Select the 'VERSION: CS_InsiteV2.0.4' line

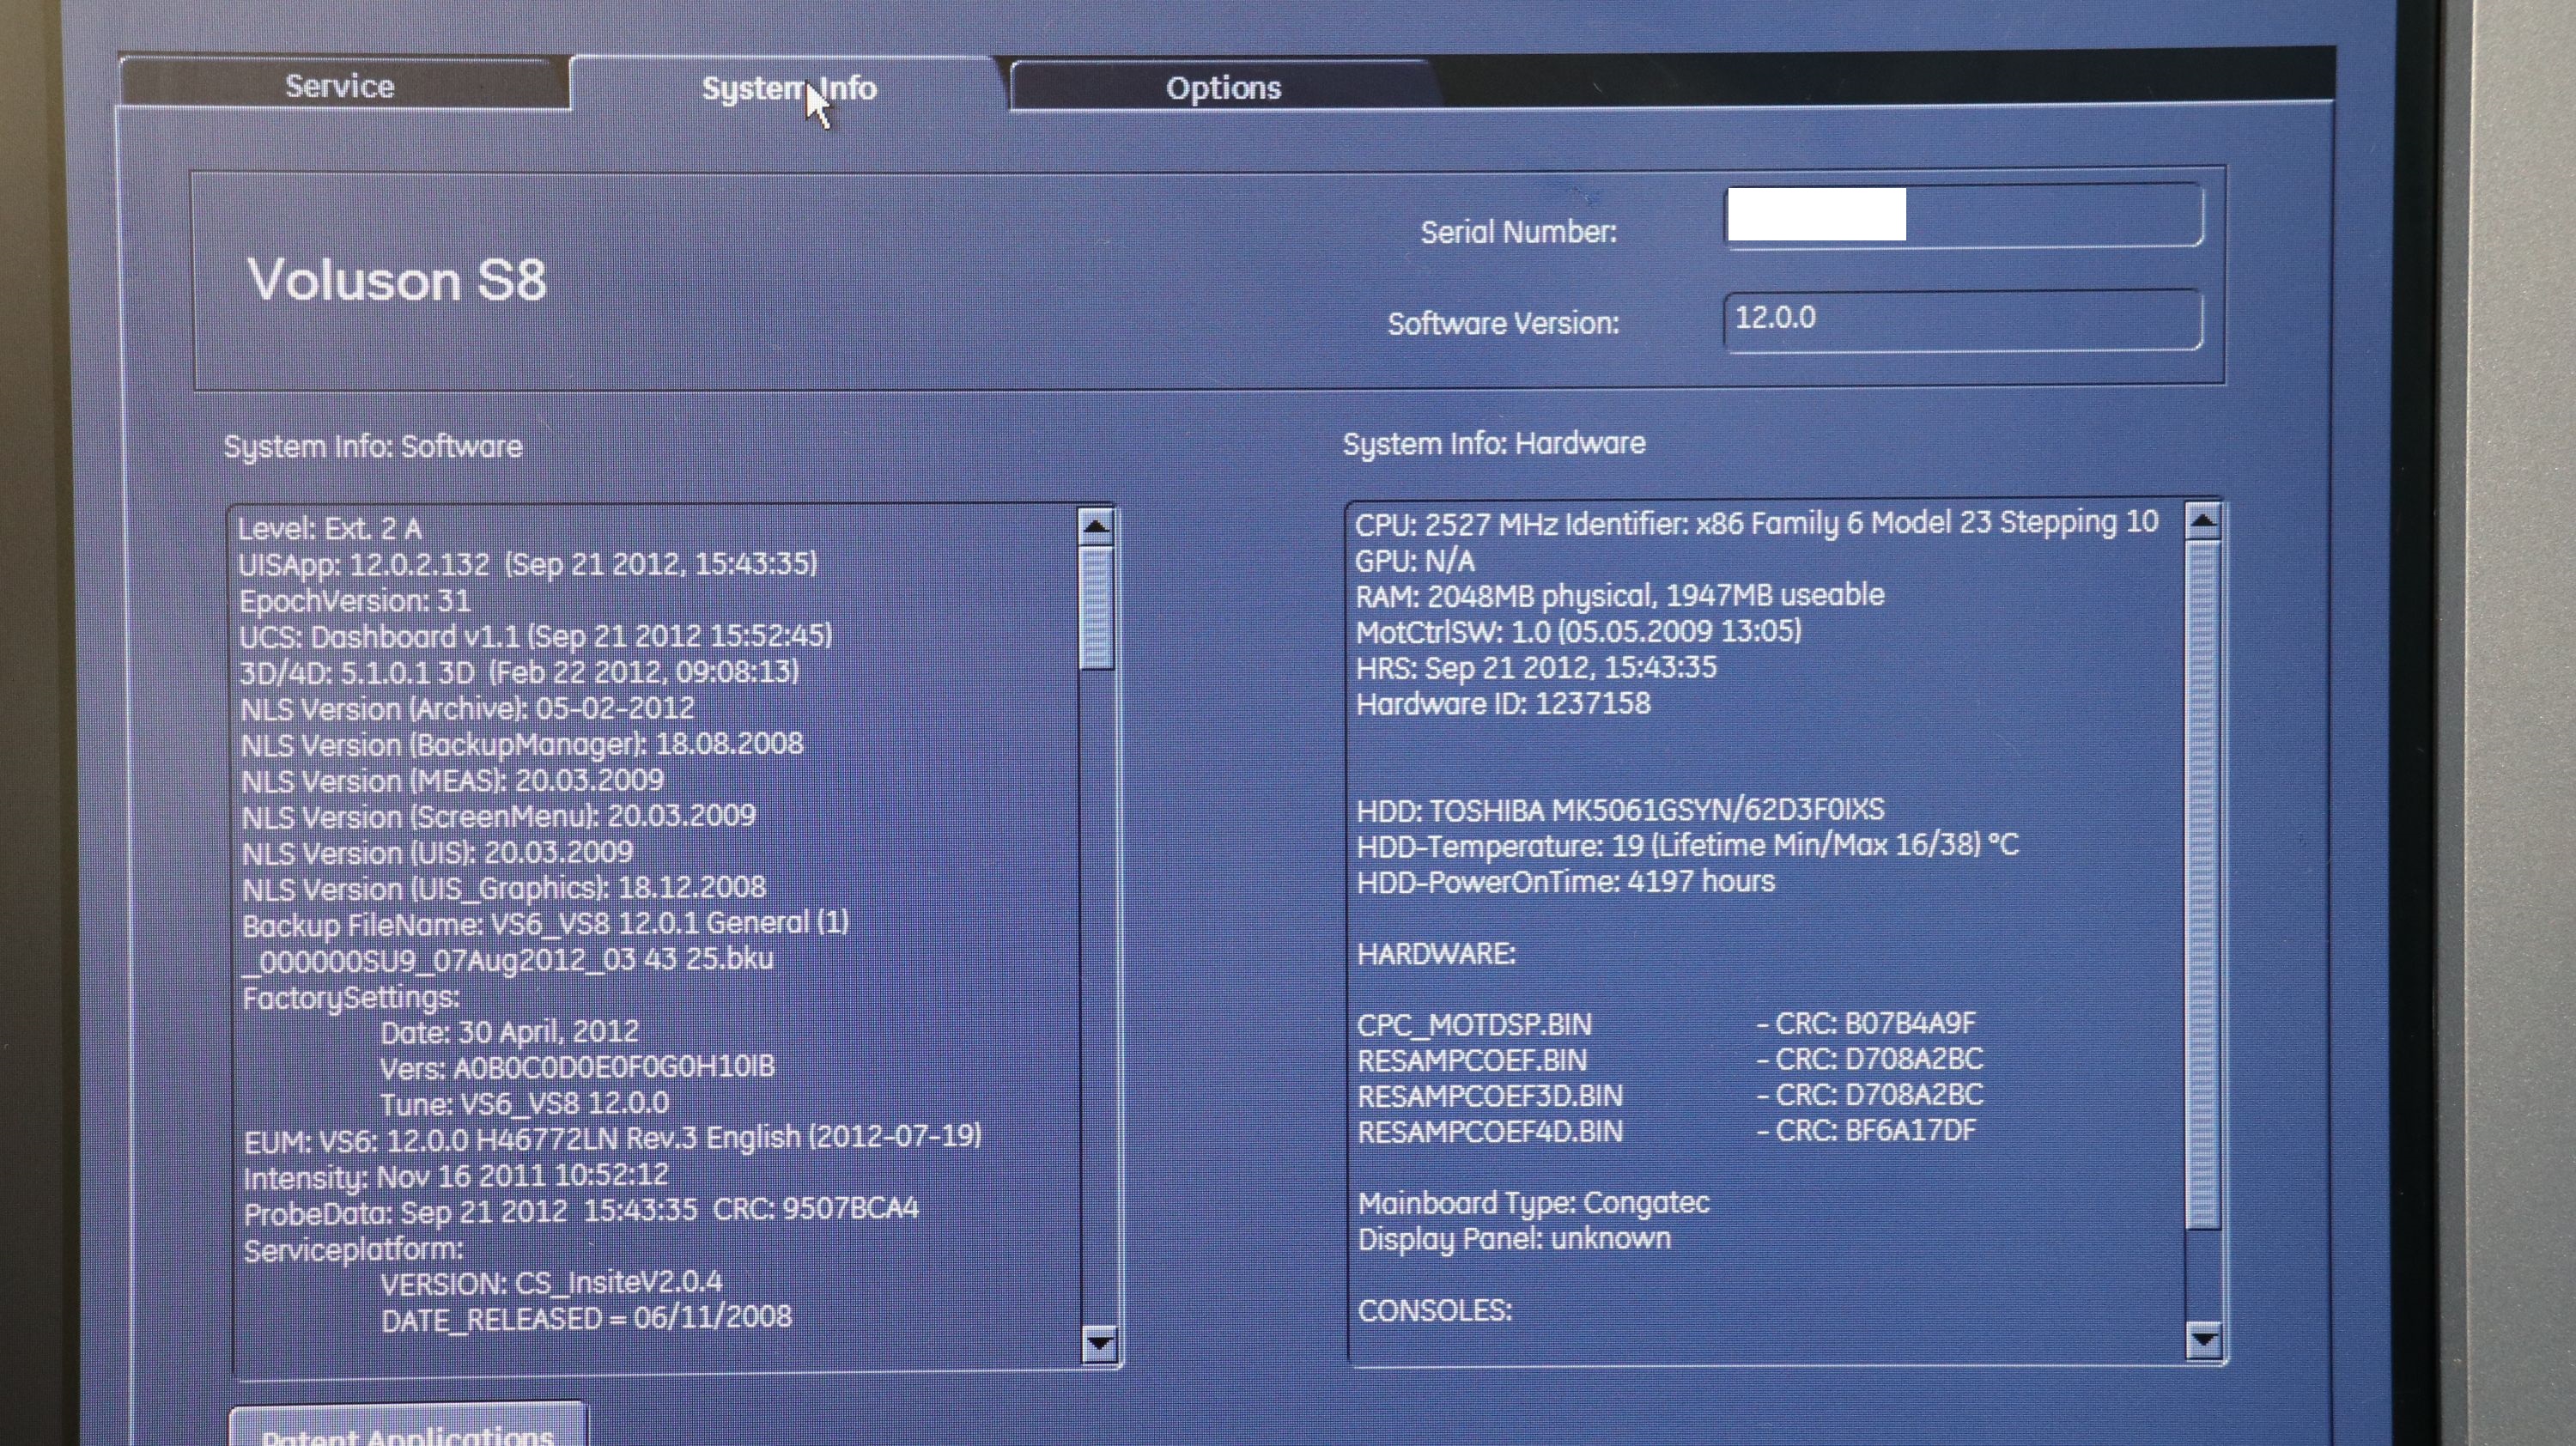tap(552, 1283)
